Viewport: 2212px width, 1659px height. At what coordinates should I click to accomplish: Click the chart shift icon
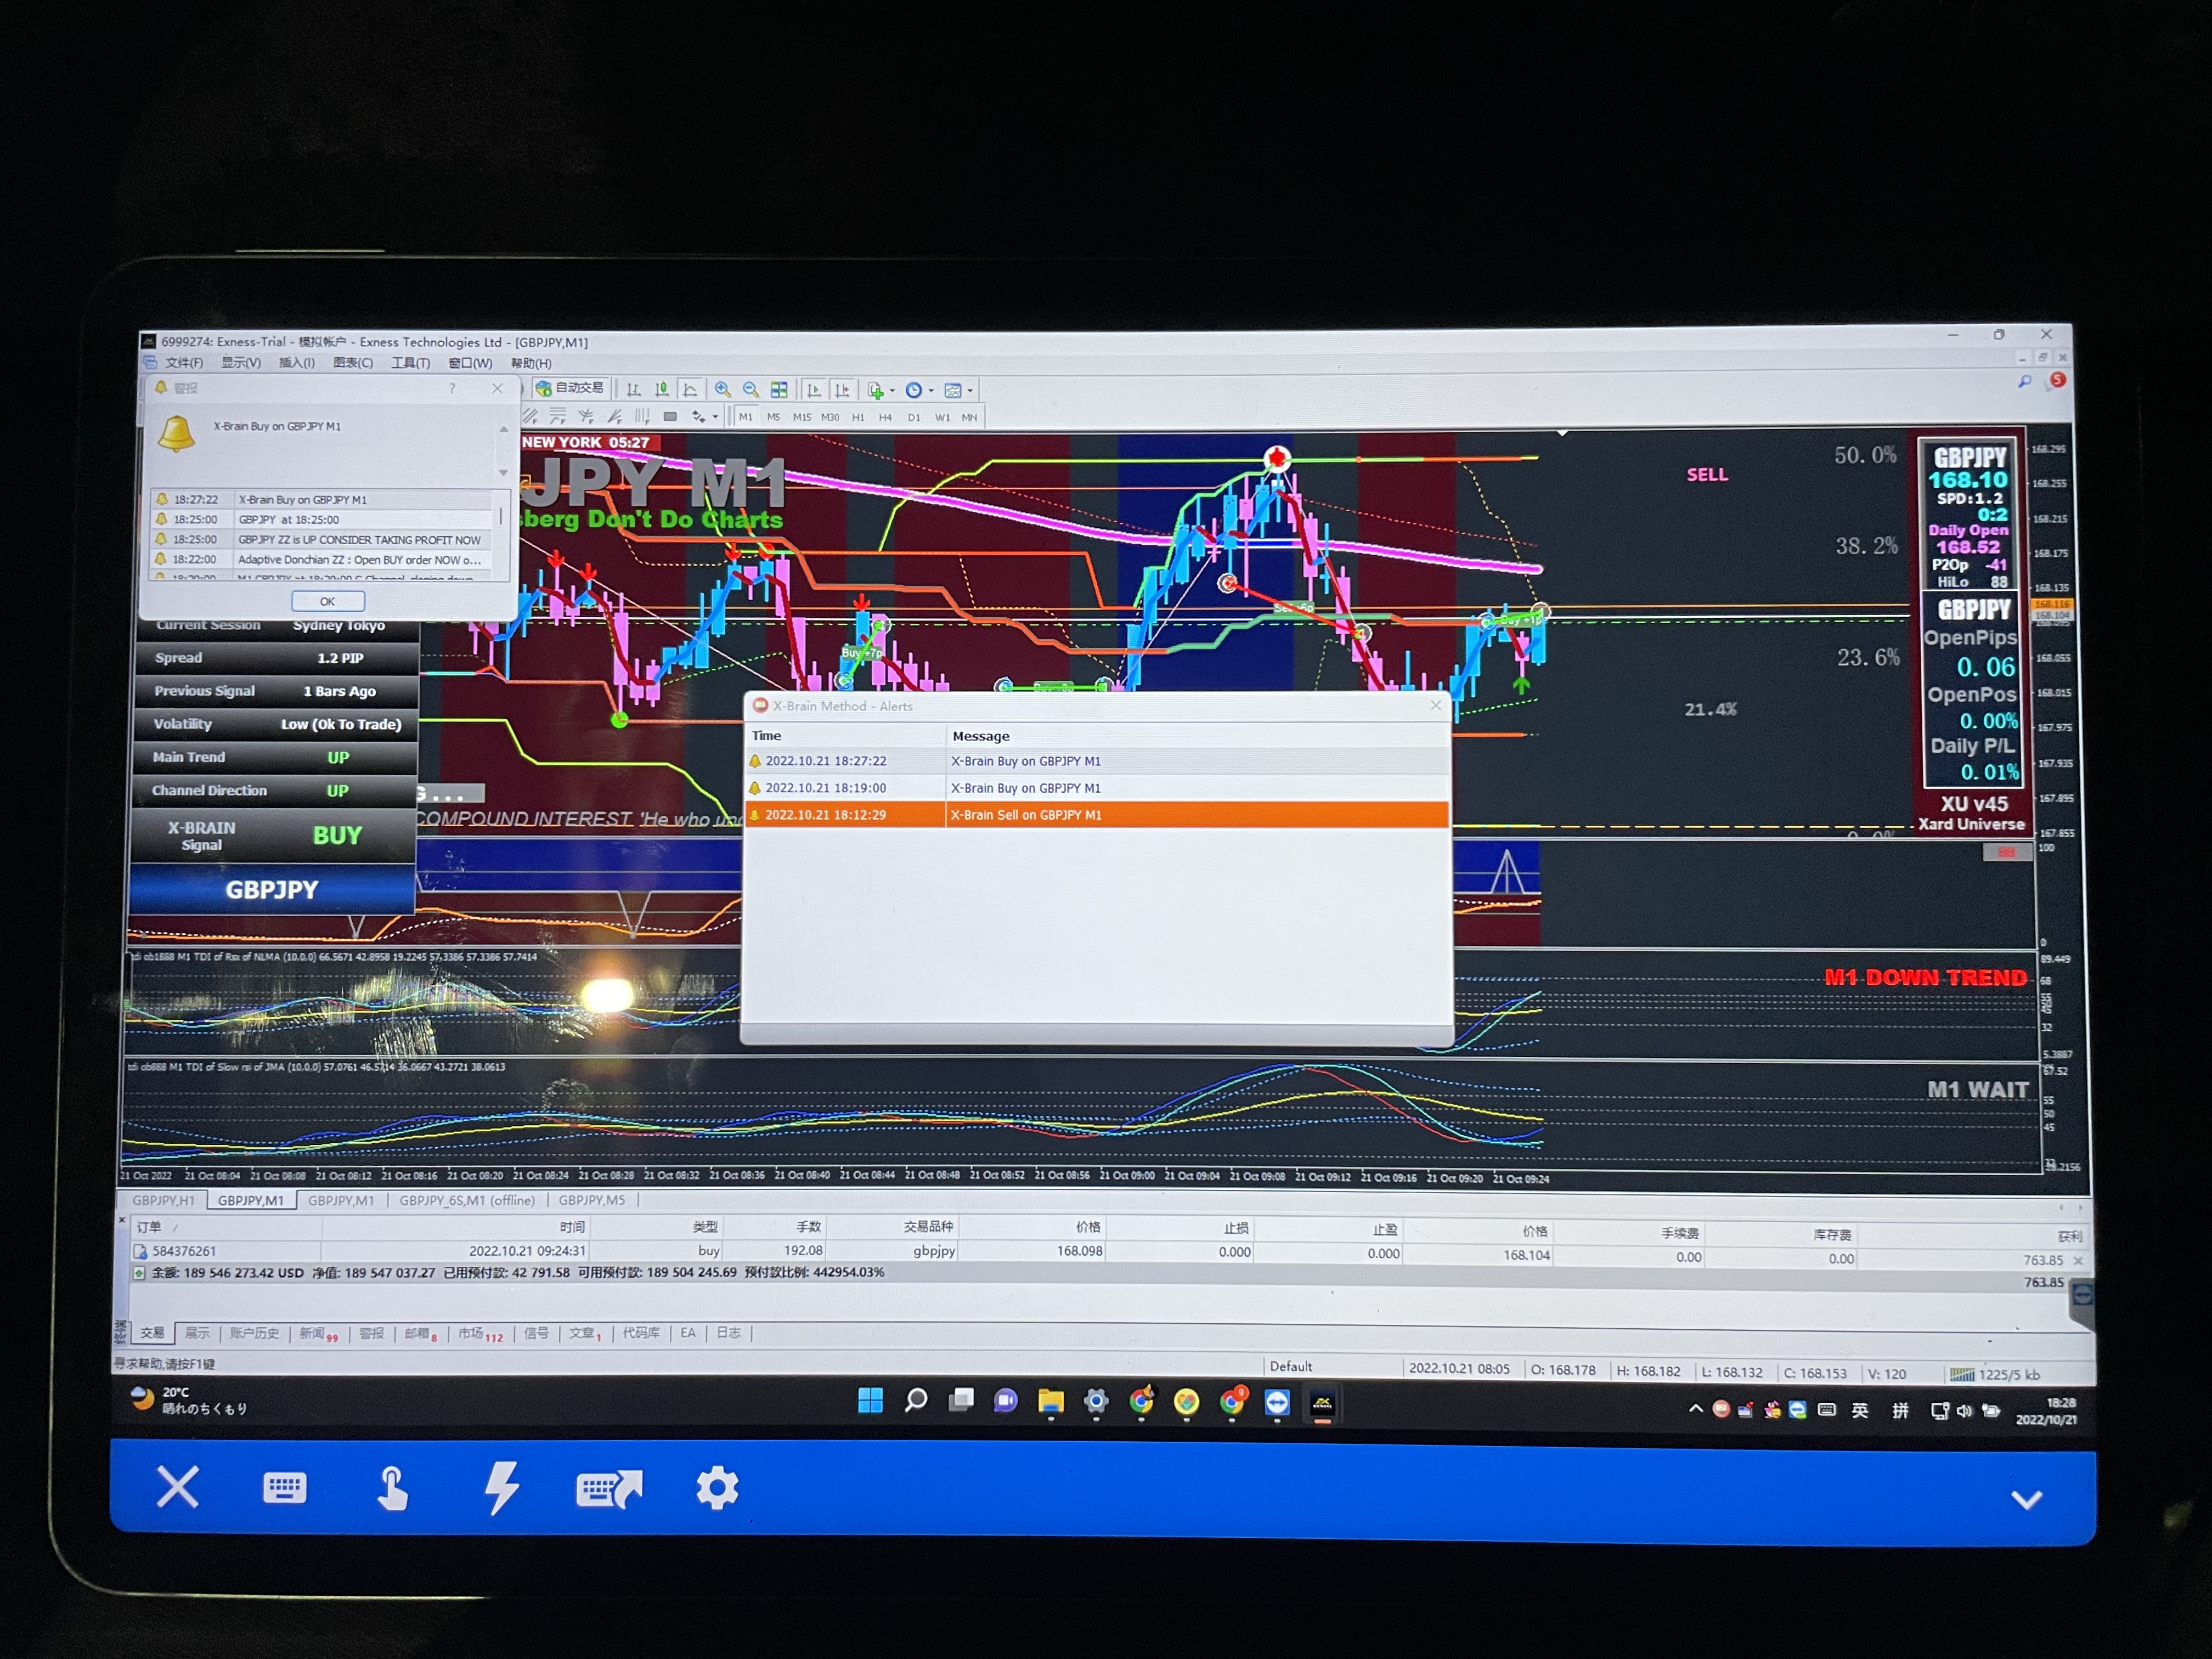click(x=842, y=390)
